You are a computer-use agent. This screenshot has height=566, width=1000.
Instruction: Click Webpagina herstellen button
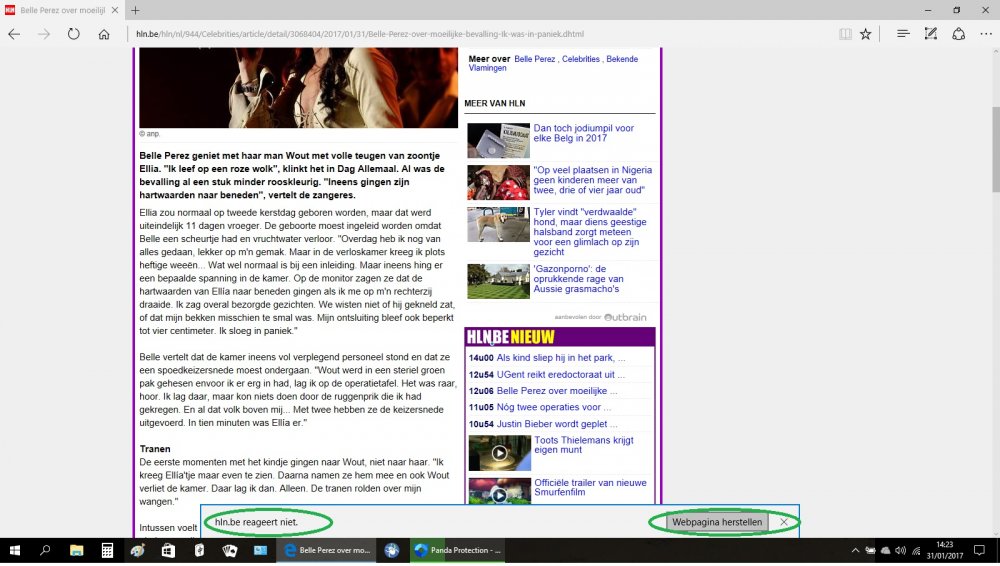point(717,522)
